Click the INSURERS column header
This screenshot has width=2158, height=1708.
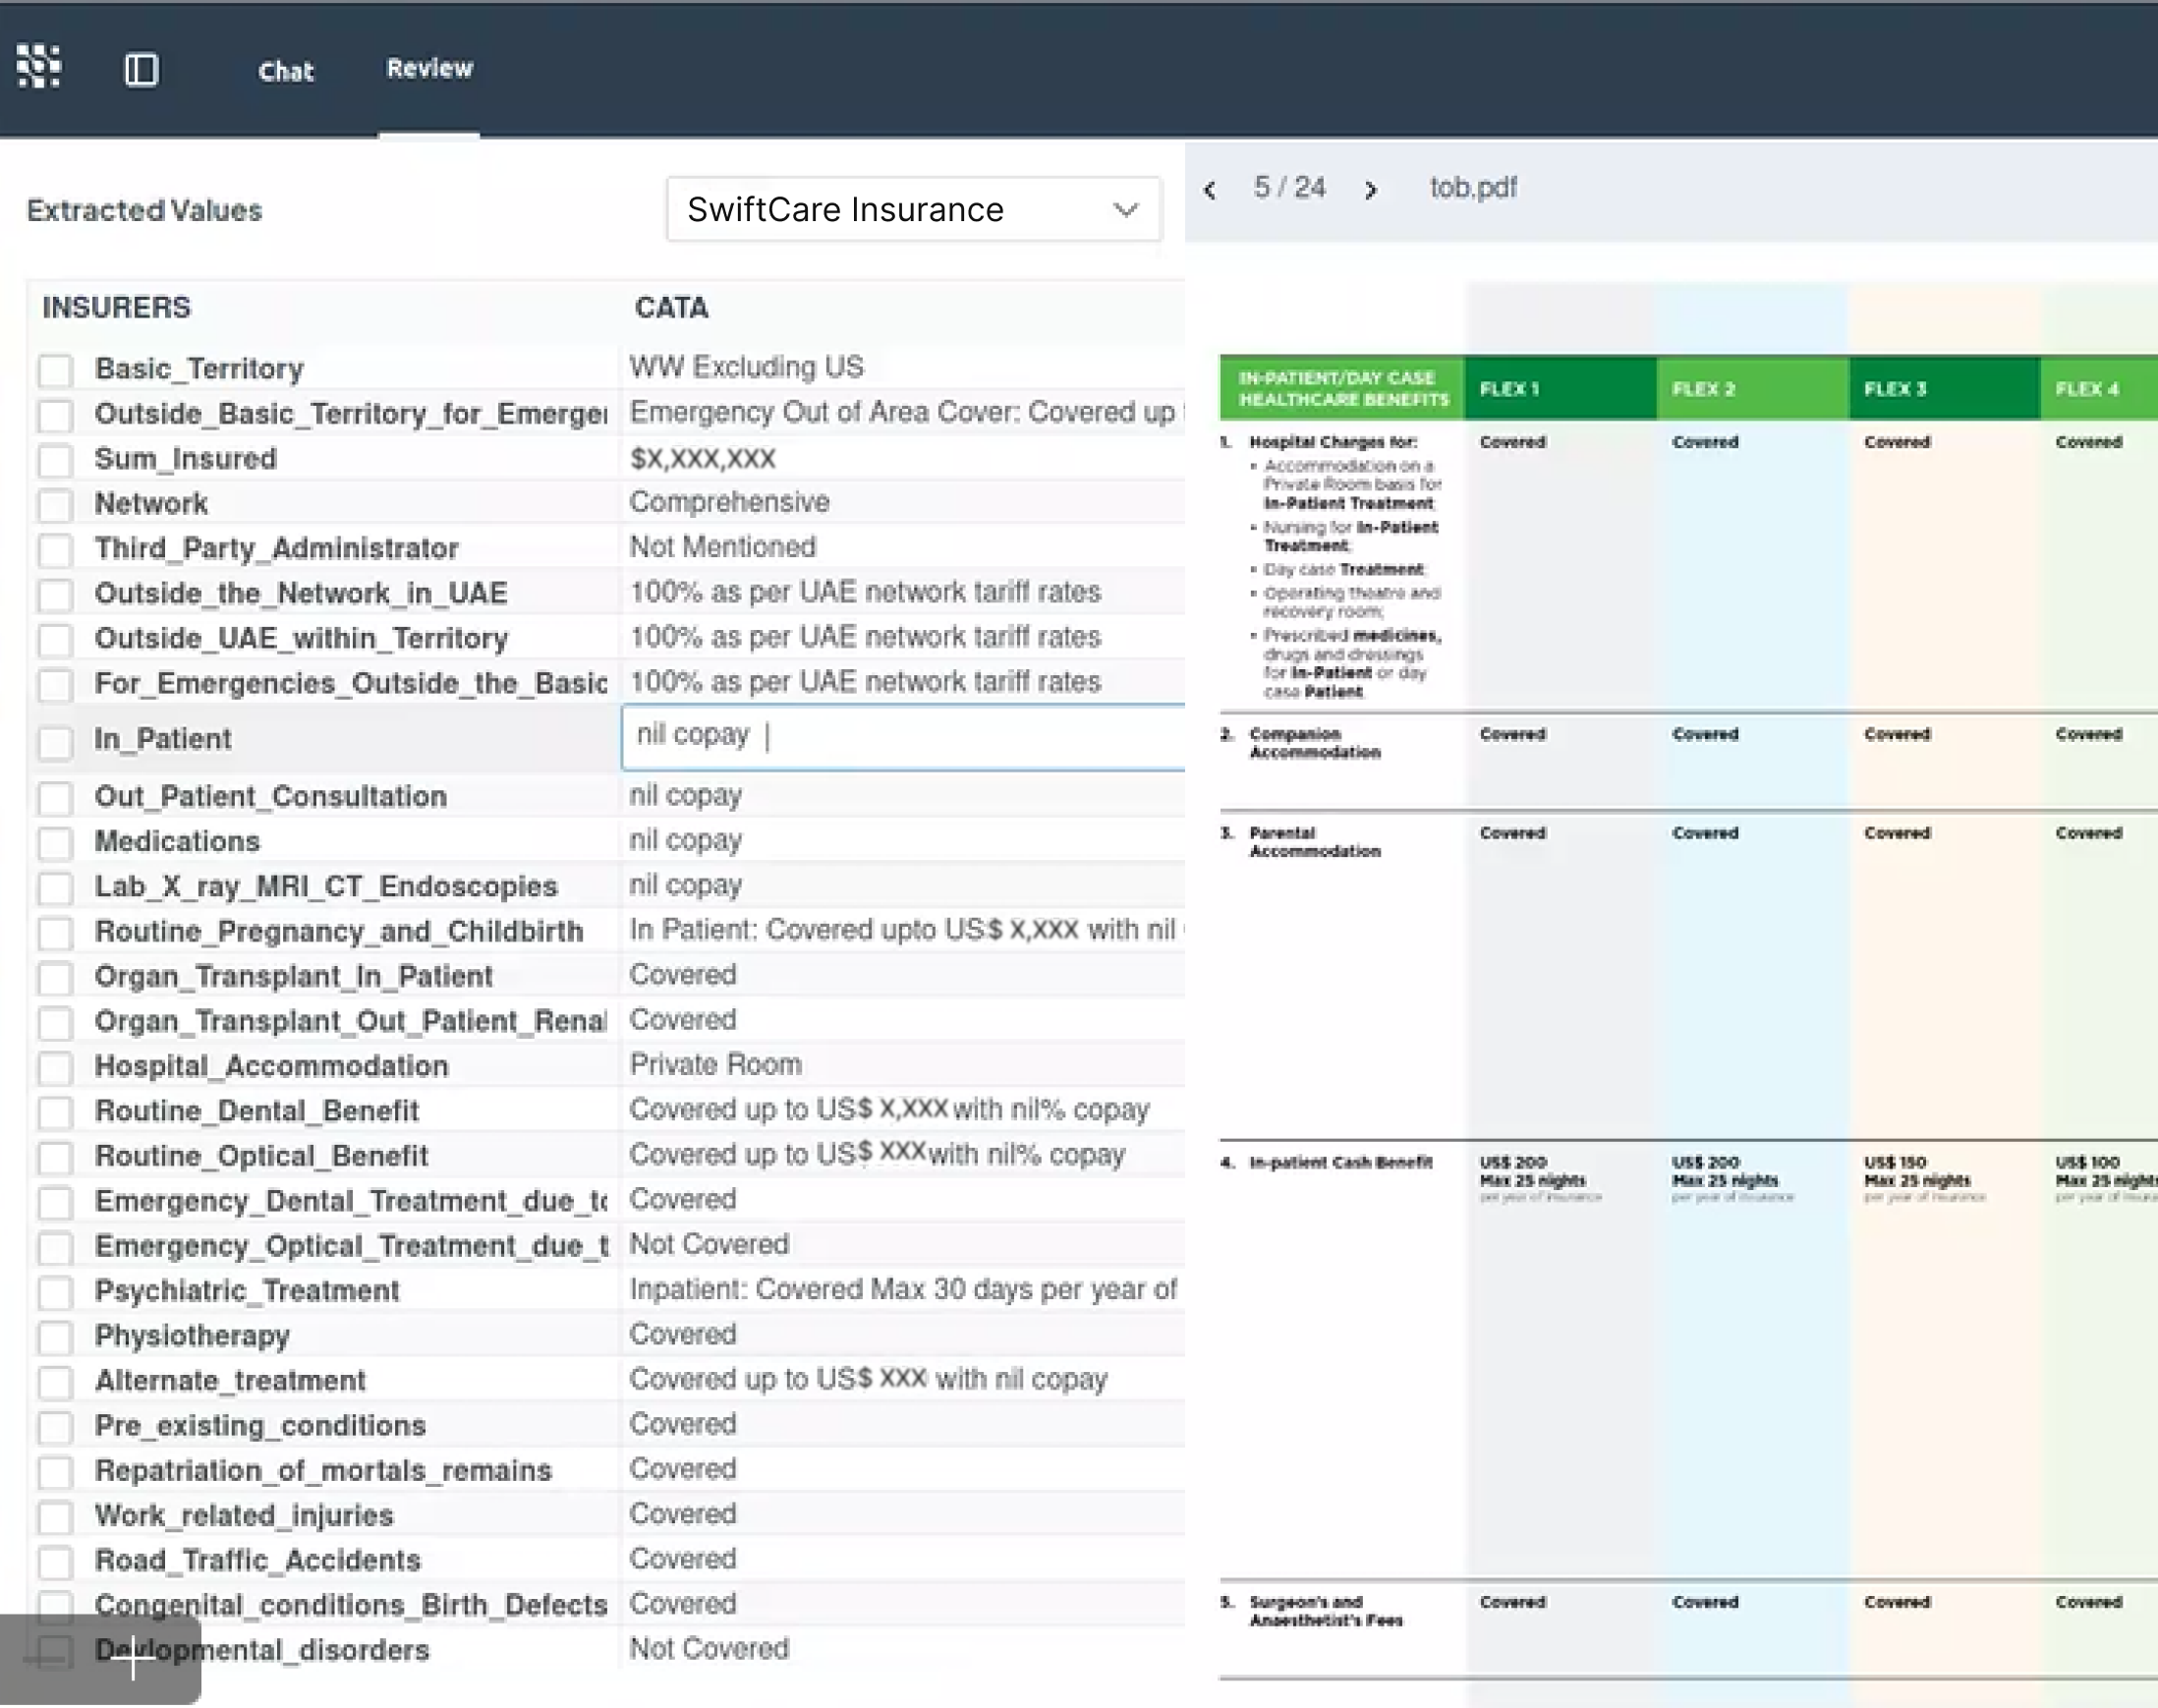coord(116,307)
